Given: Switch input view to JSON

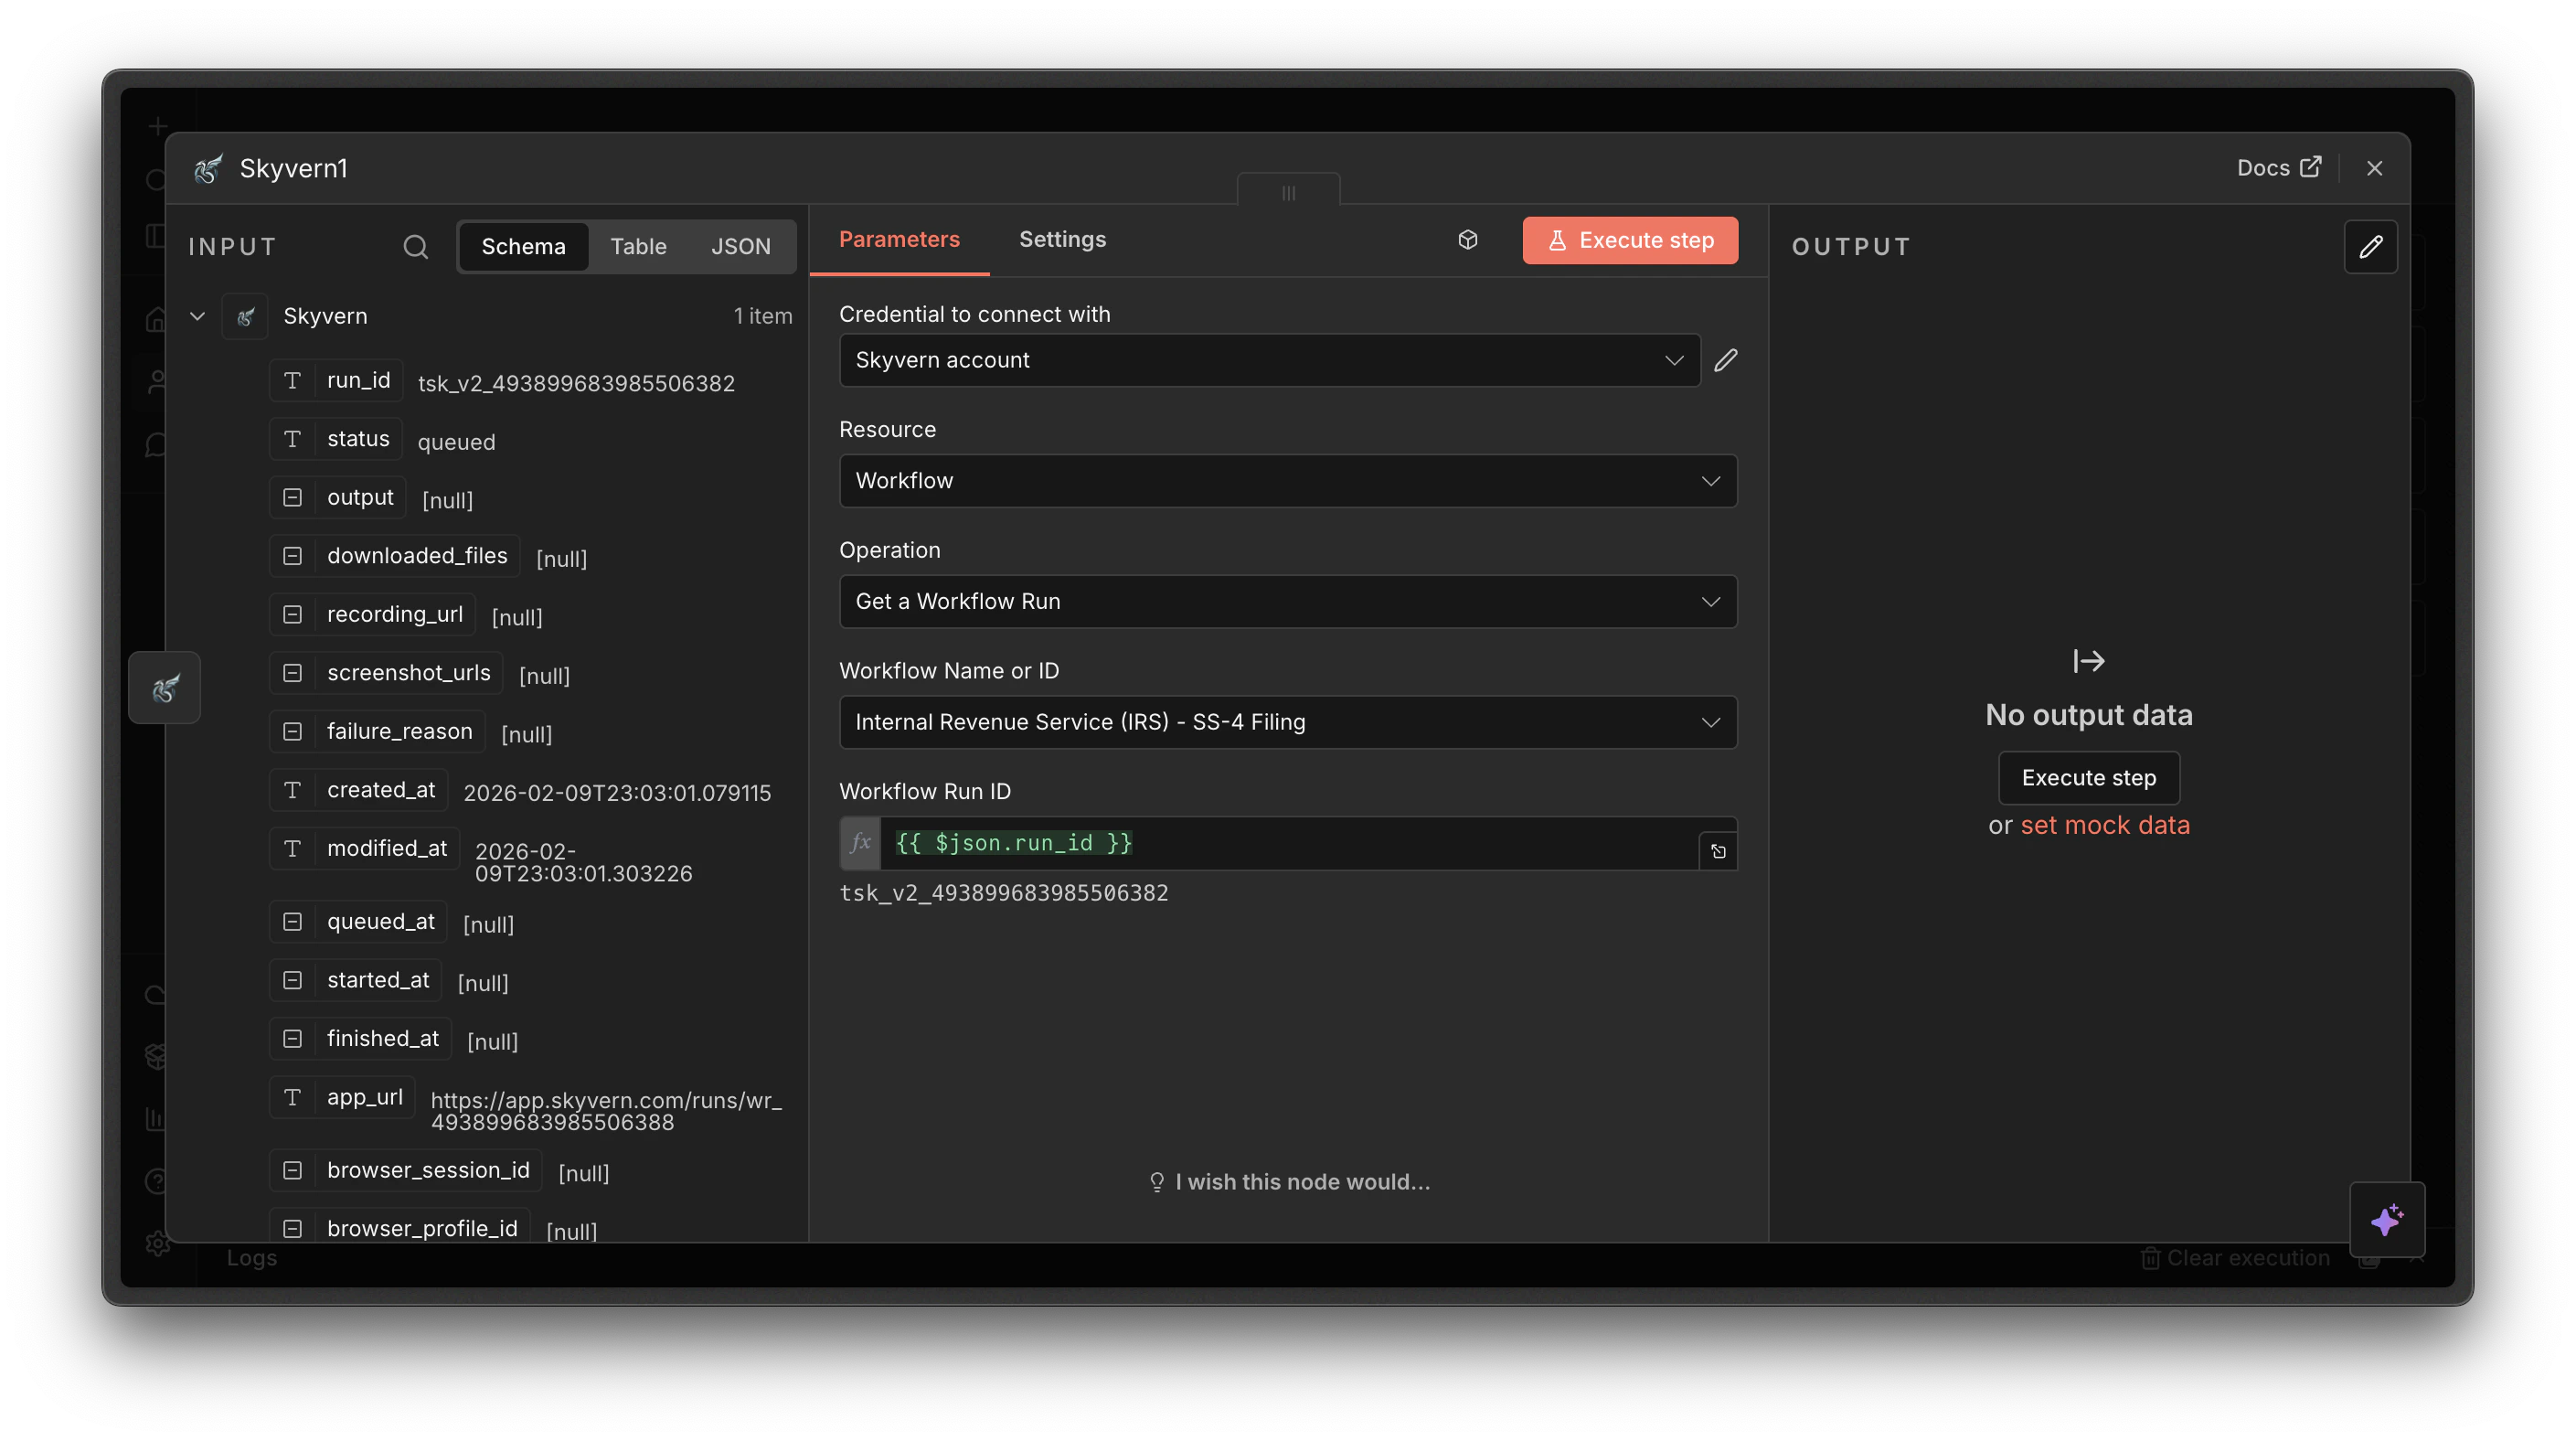Looking at the screenshot, I should coord(741,246).
